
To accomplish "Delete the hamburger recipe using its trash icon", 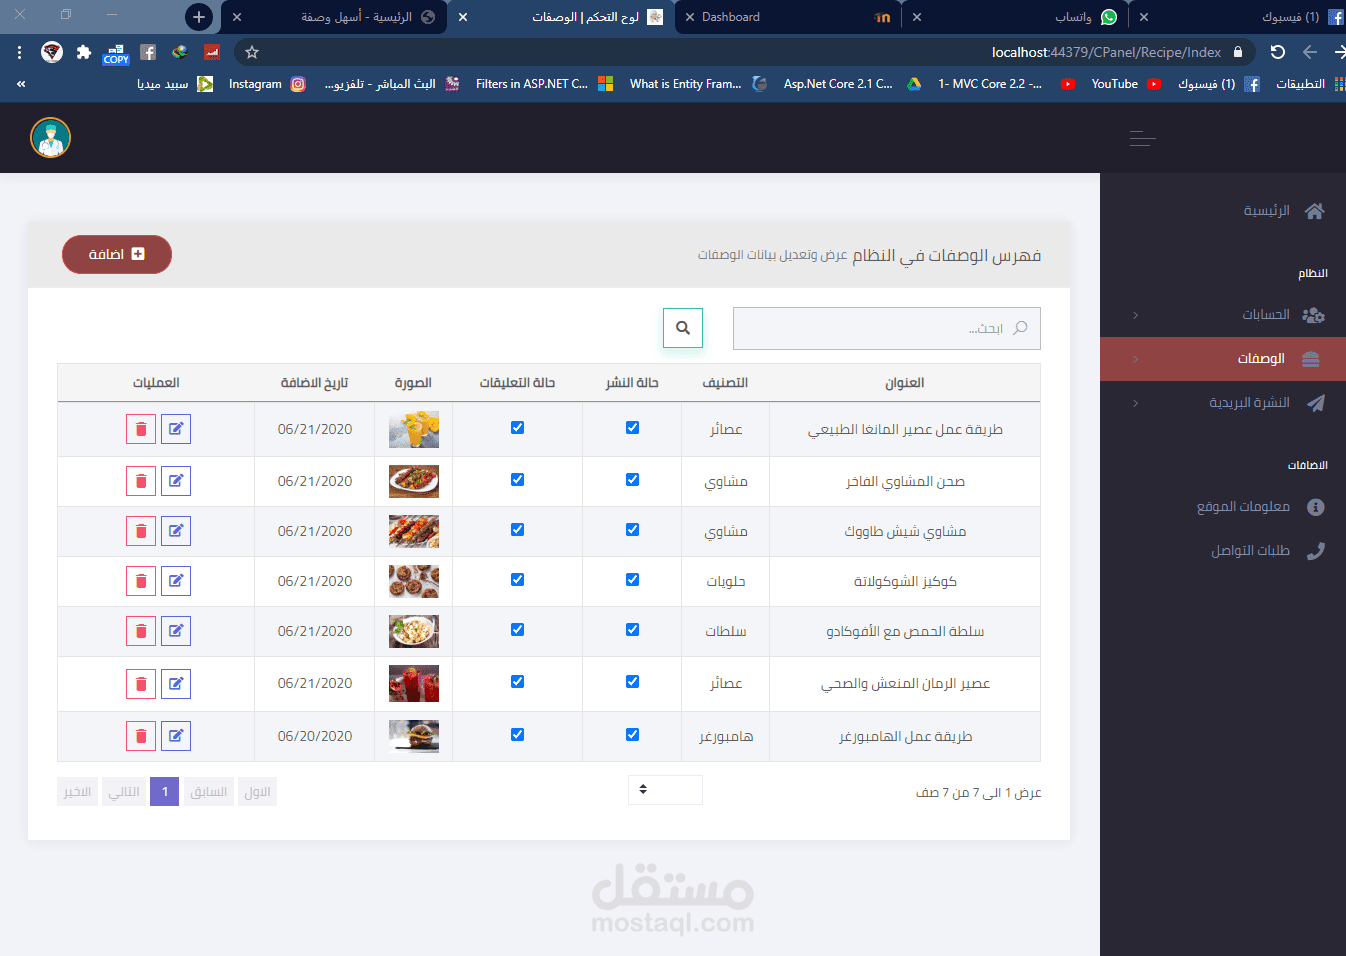I will (140, 735).
